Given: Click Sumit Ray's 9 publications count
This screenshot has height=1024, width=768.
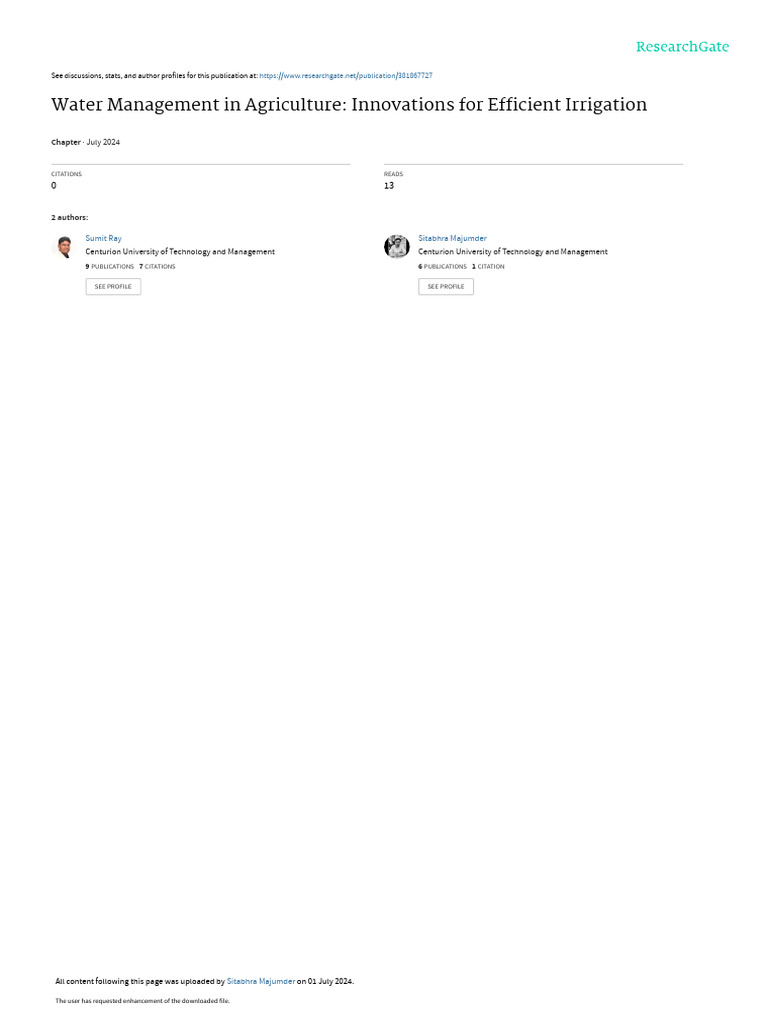Looking at the screenshot, I should point(110,266).
